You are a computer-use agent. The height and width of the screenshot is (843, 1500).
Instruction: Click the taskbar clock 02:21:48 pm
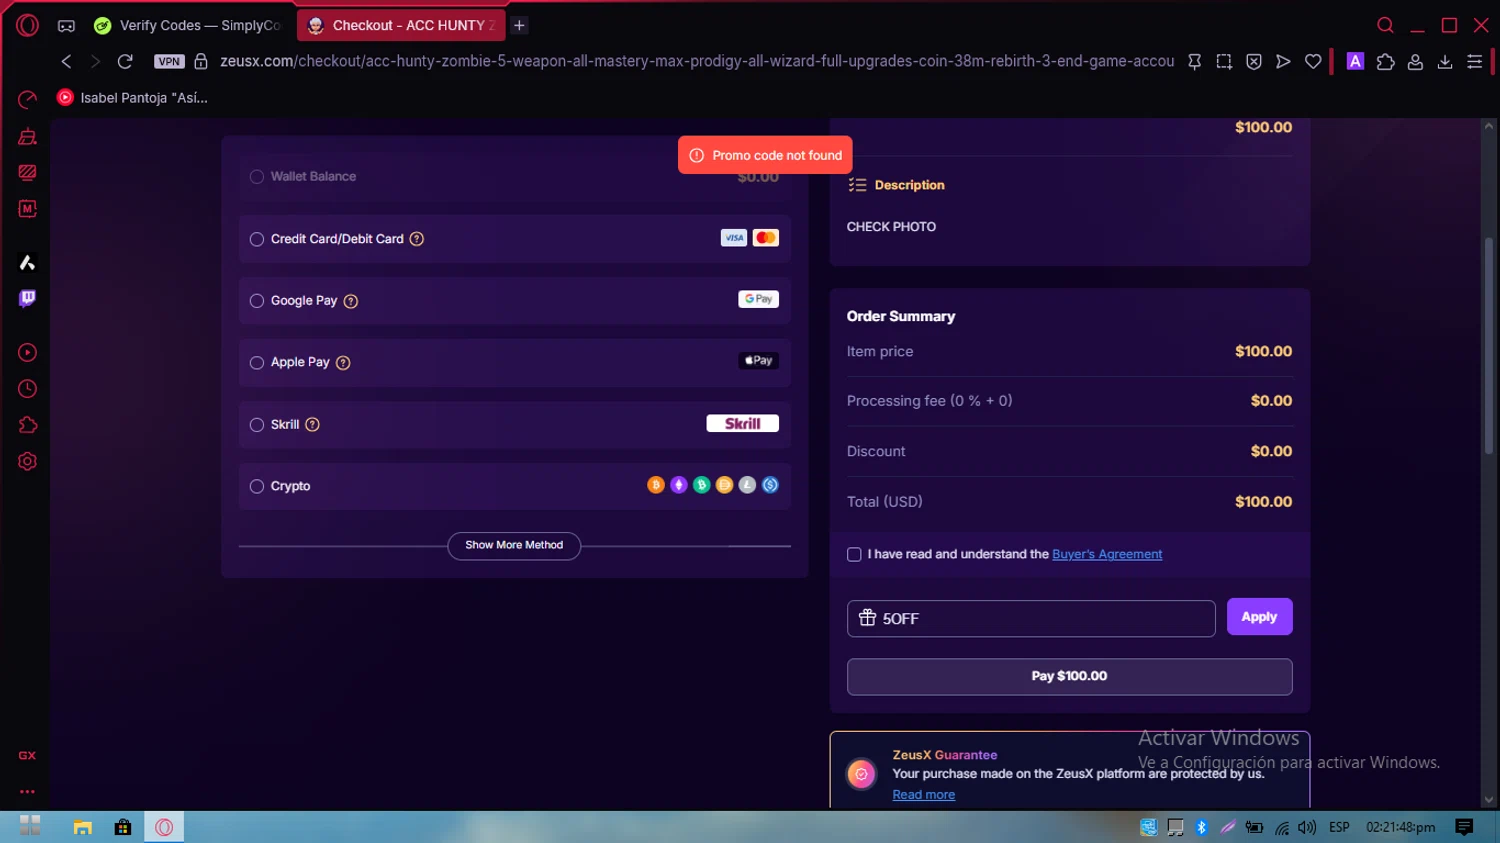pos(1400,827)
